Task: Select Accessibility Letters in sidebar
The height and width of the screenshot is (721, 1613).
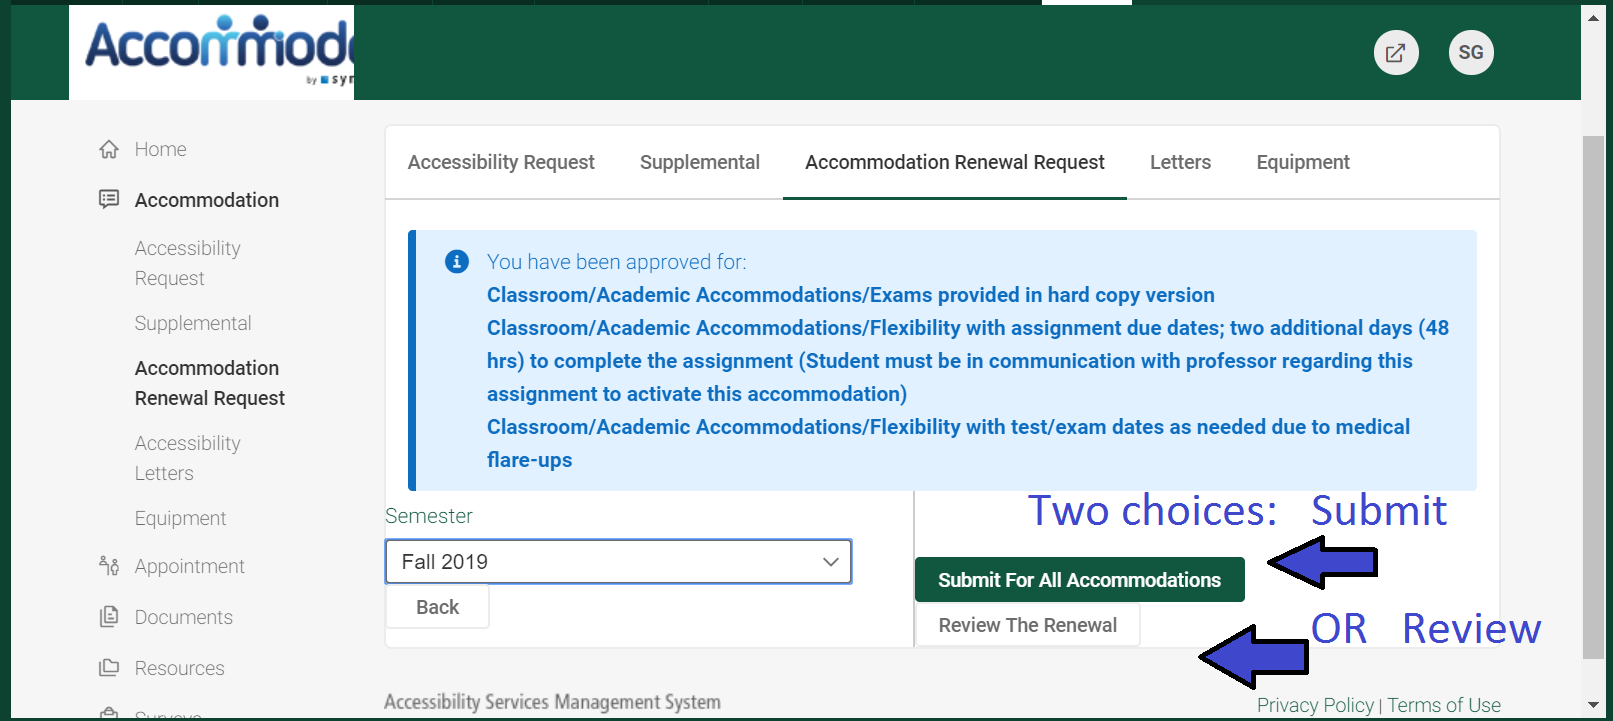Action: pos(187,458)
